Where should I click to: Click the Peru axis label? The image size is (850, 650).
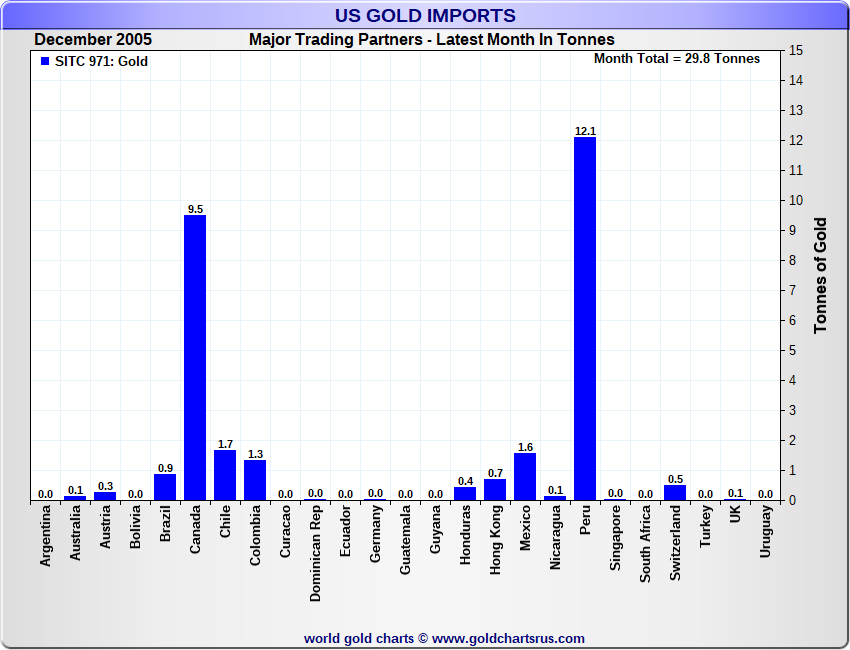[x=585, y=519]
